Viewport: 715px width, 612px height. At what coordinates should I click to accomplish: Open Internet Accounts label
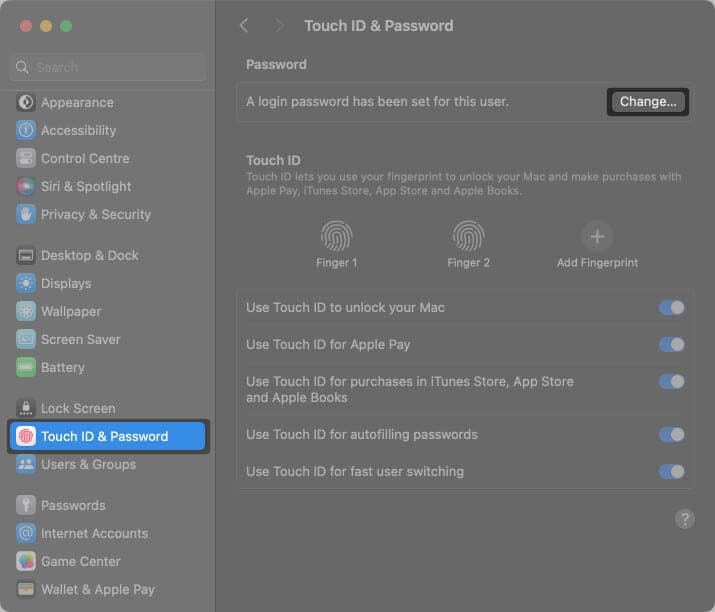(x=95, y=533)
